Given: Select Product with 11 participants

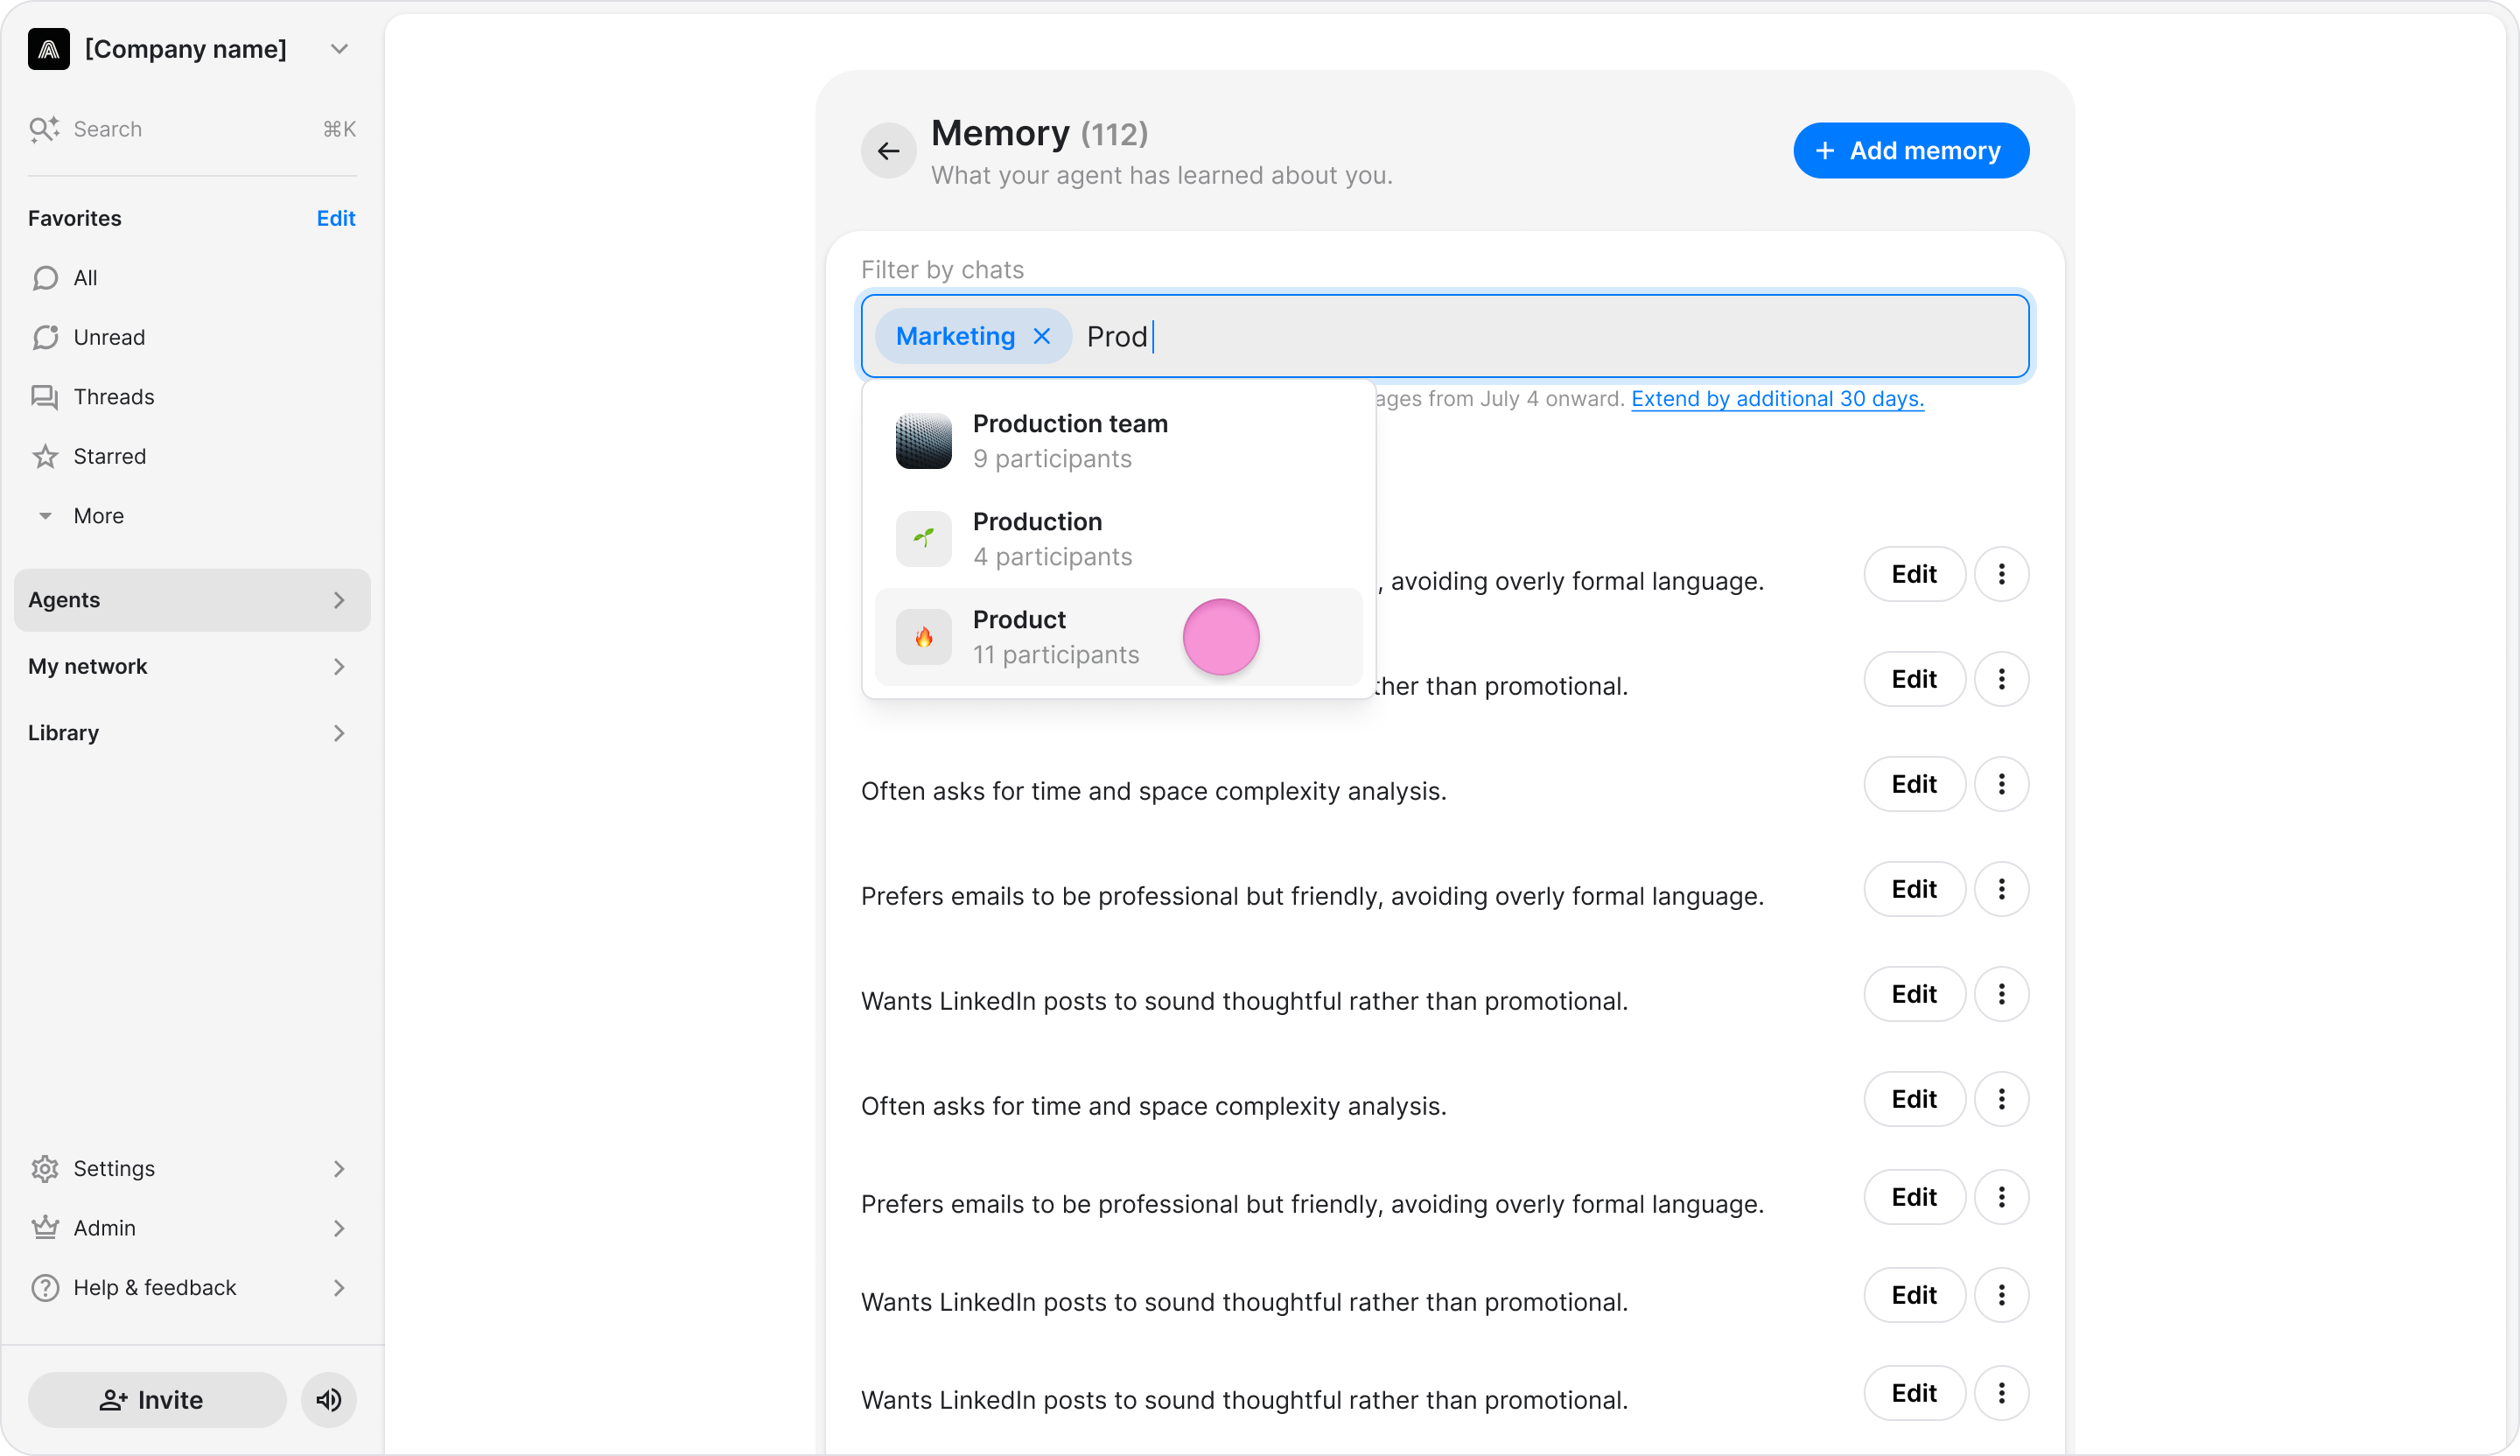Looking at the screenshot, I should (1118, 637).
